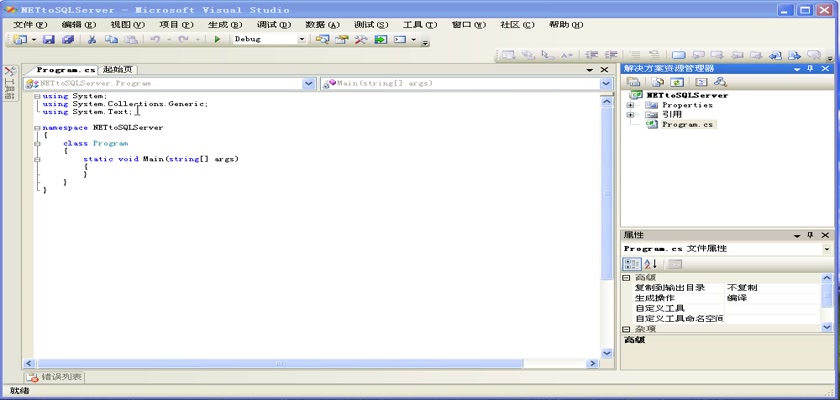Open the 调试(D) menu
Viewport: 840px width, 400px height.
click(274, 25)
